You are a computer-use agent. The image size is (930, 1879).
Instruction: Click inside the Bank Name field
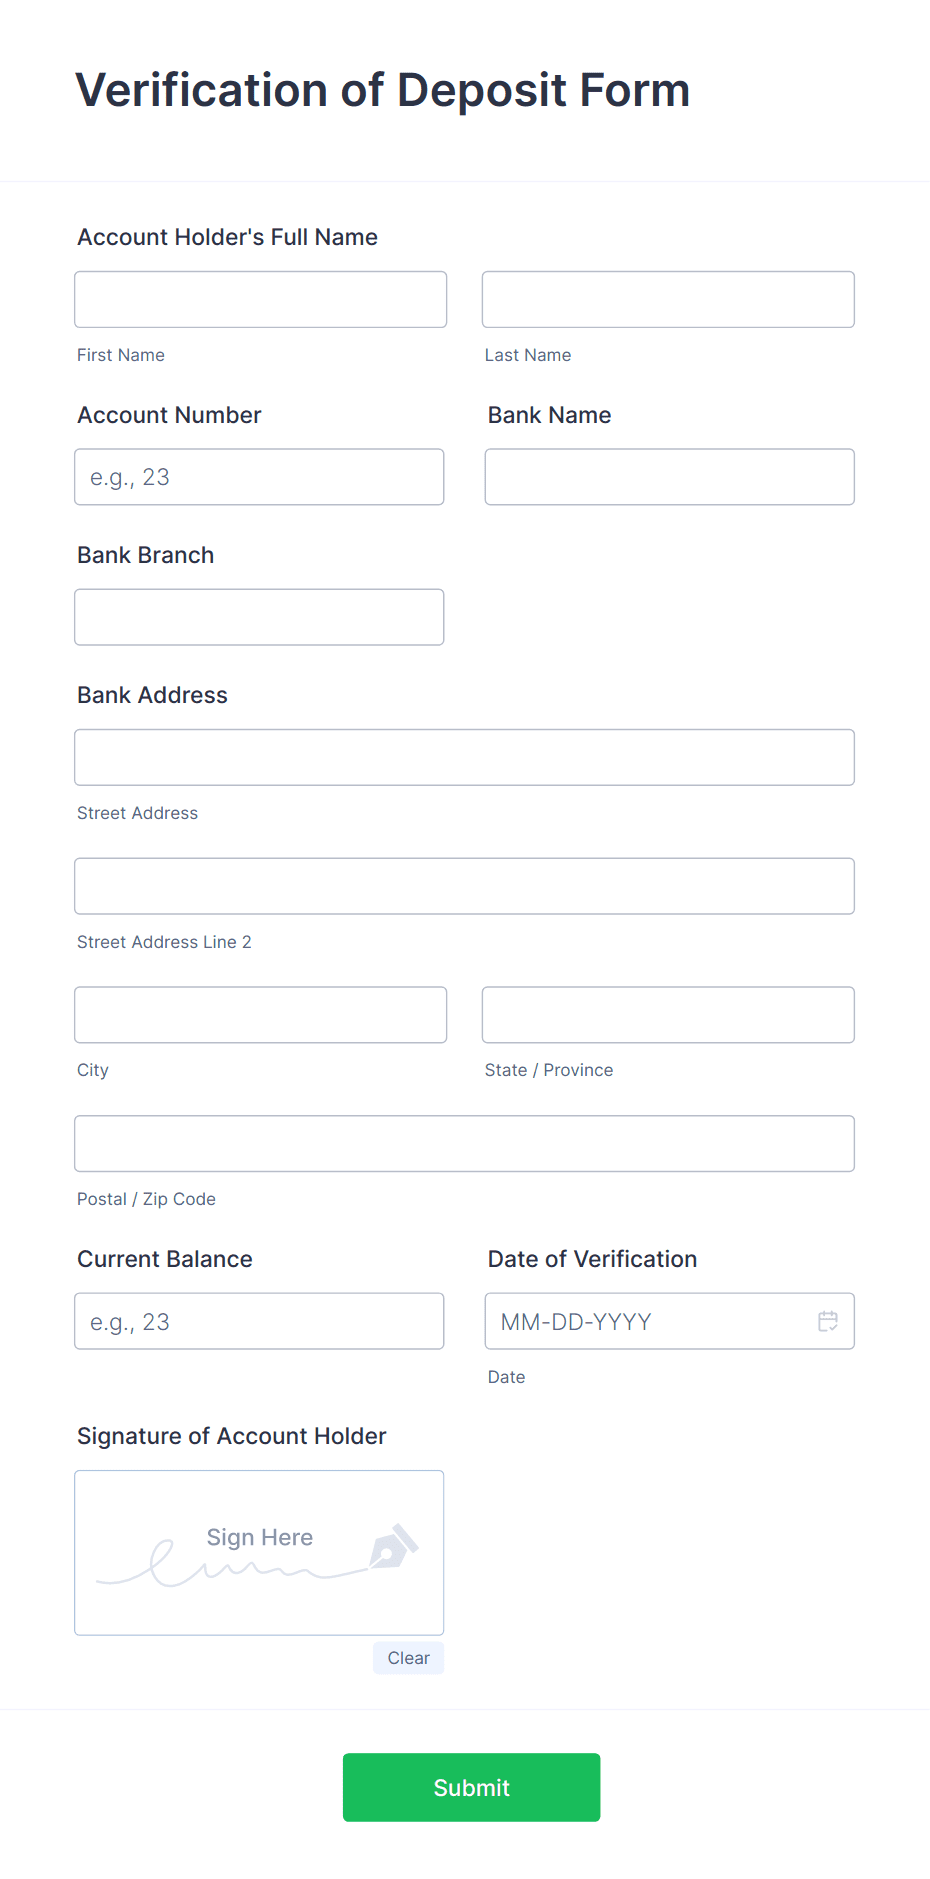point(669,477)
